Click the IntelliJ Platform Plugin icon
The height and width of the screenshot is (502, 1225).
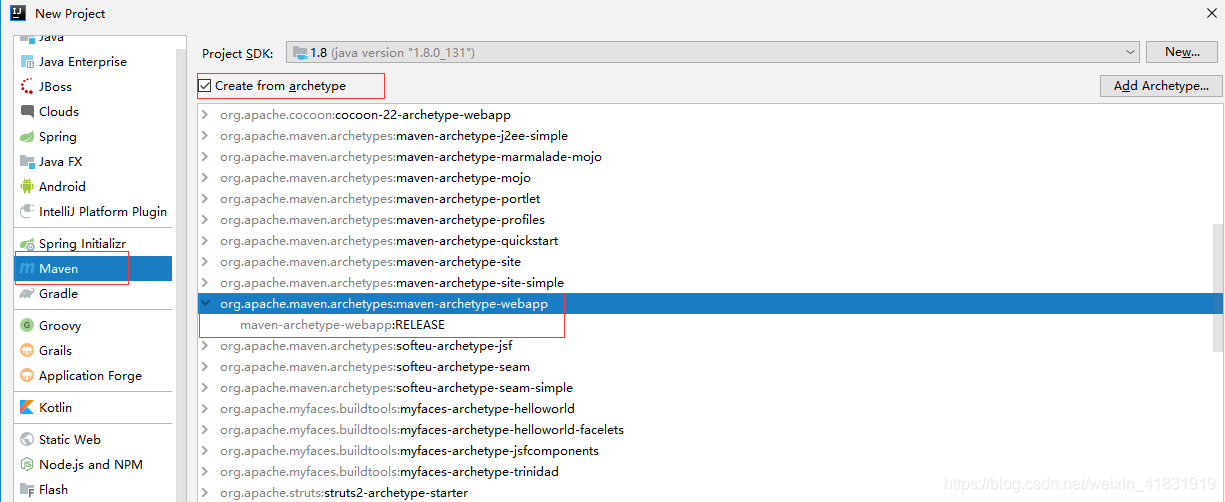click(27, 212)
